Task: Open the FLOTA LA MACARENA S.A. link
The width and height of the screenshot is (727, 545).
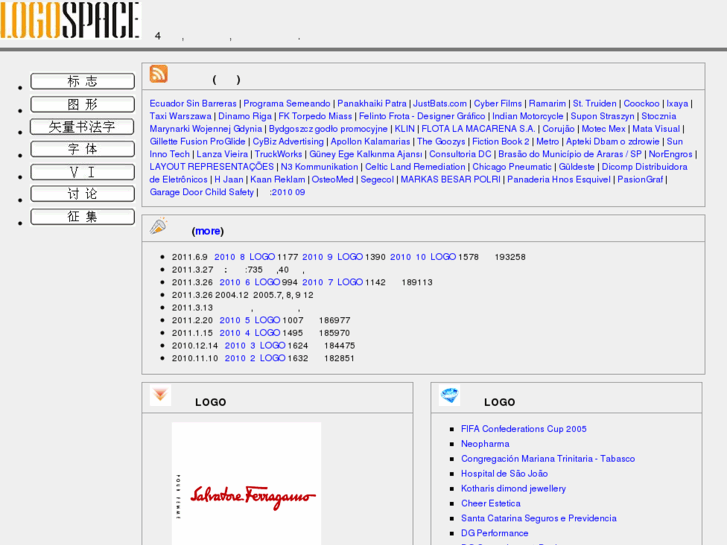Action: (x=478, y=128)
